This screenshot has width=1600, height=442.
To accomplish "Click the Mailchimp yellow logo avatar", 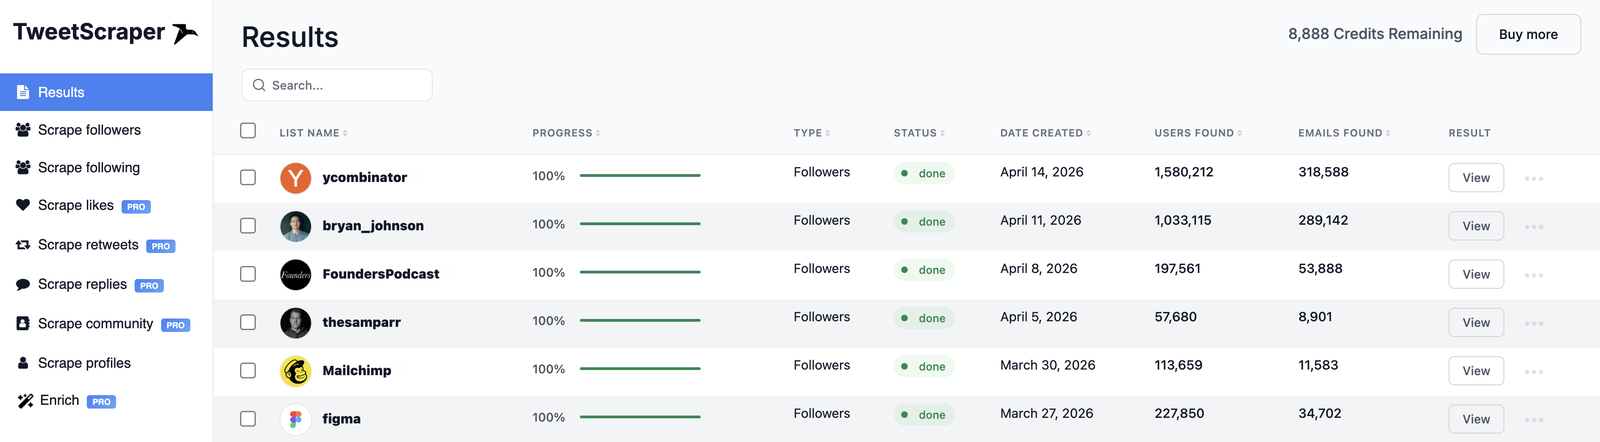I will point(295,371).
